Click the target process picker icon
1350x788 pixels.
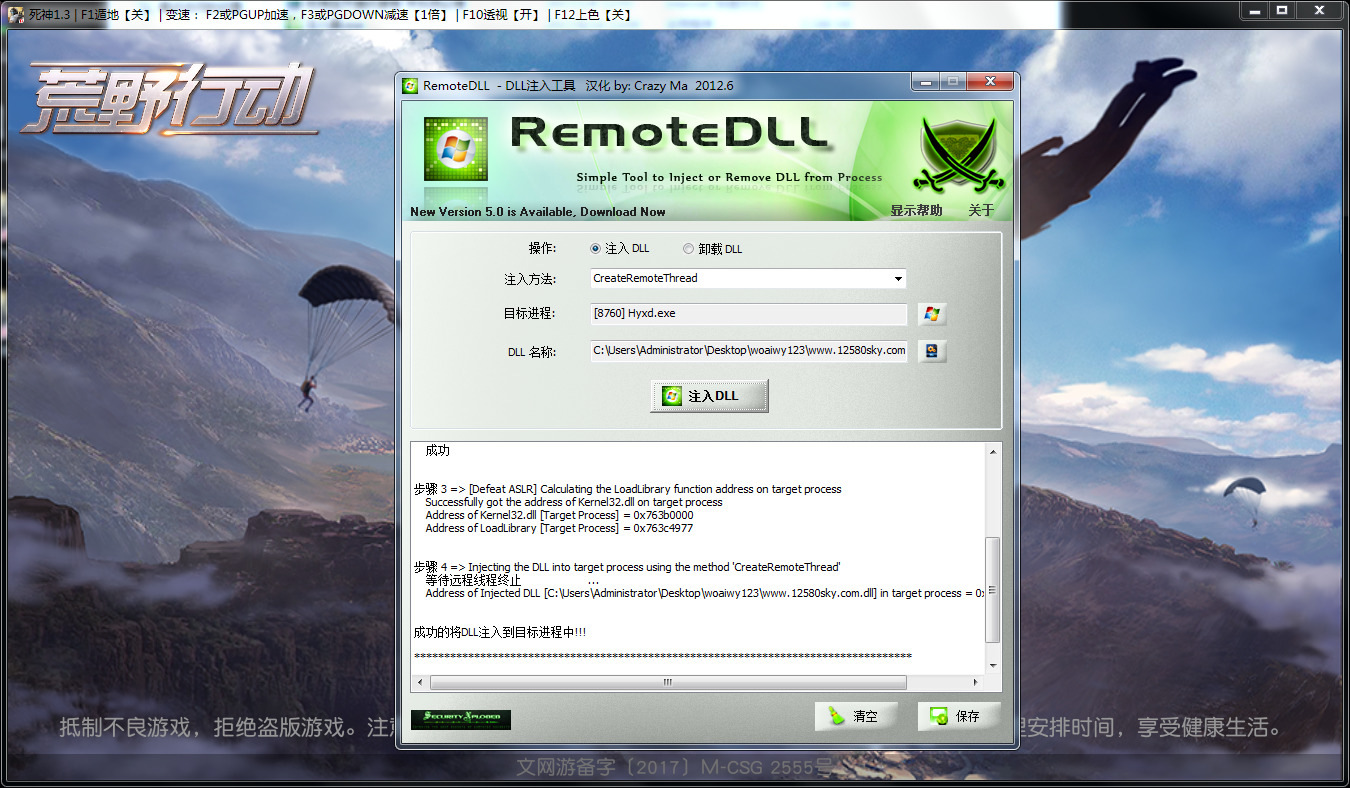932,314
